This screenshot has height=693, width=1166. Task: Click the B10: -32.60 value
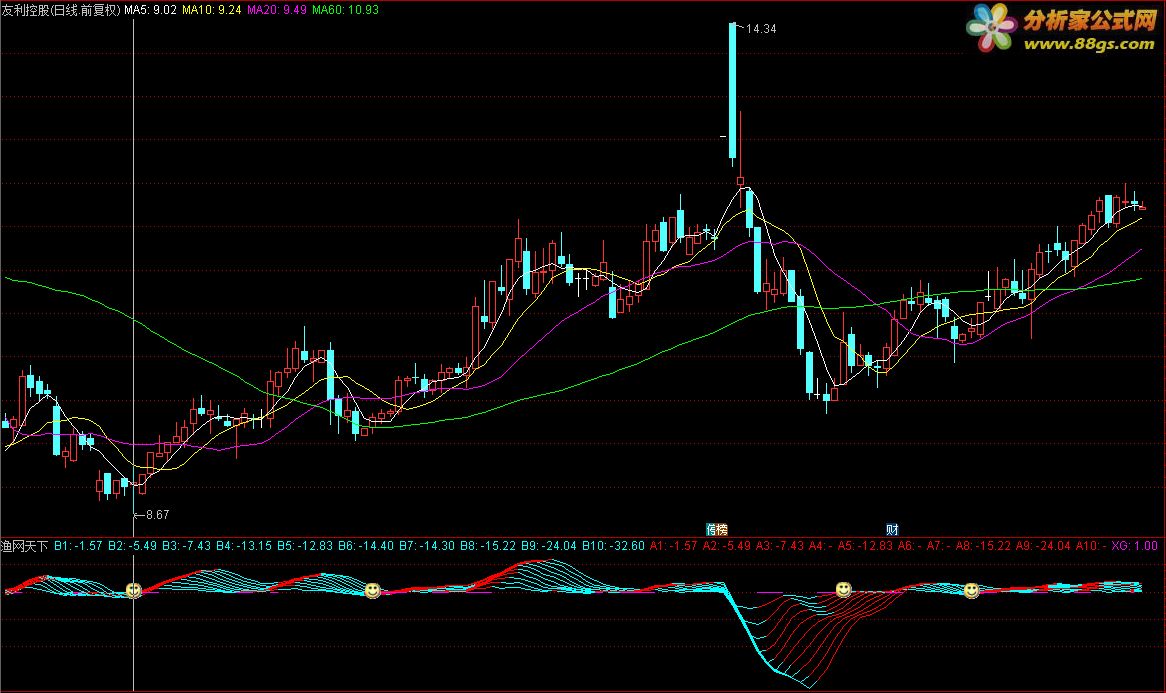click(613, 546)
